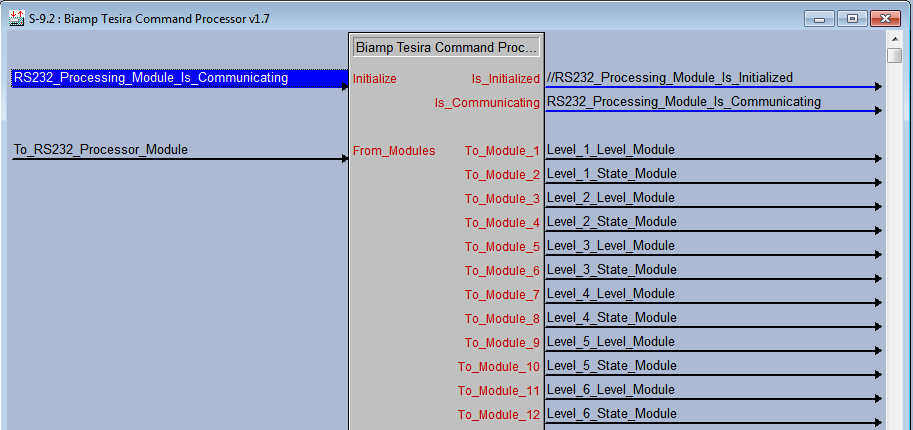Click the To_Module_3 output label
Screen dimensions: 913x430
pos(502,199)
